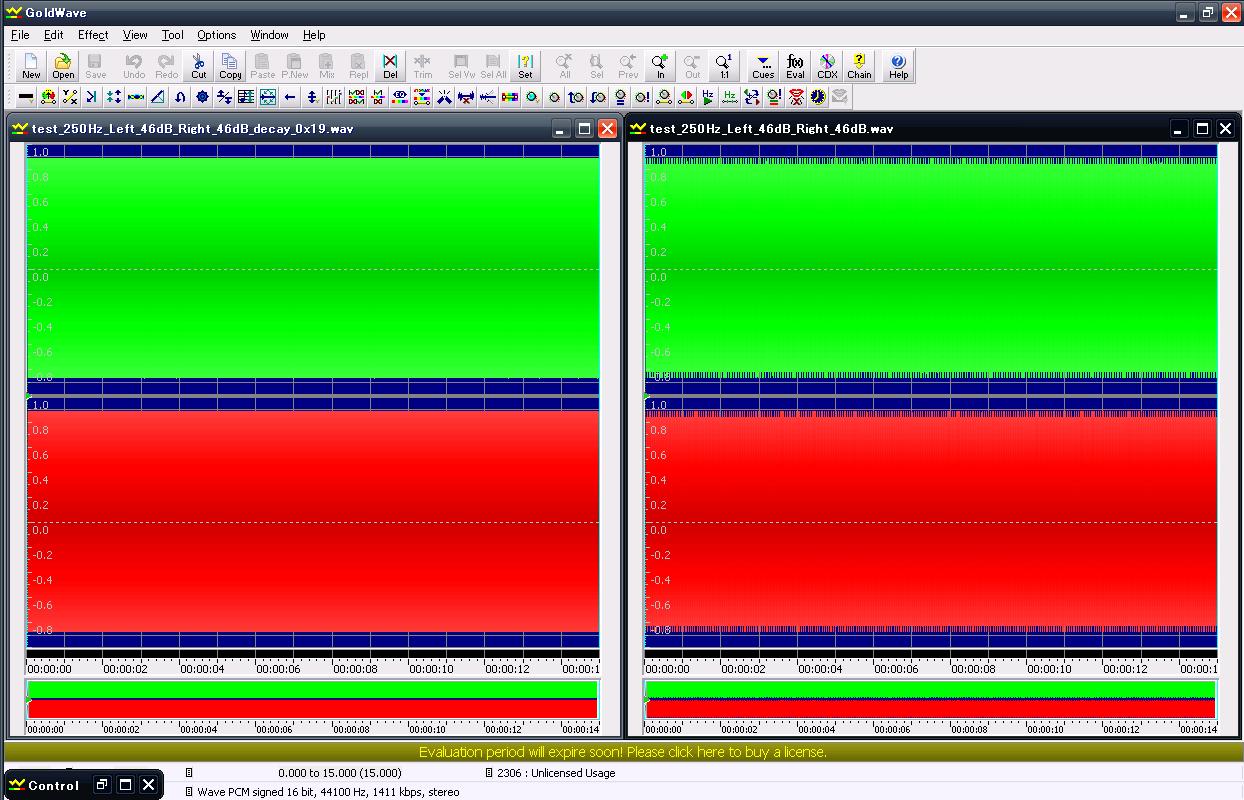
Task: Open the CDX CD reader tool
Action: tap(827, 66)
